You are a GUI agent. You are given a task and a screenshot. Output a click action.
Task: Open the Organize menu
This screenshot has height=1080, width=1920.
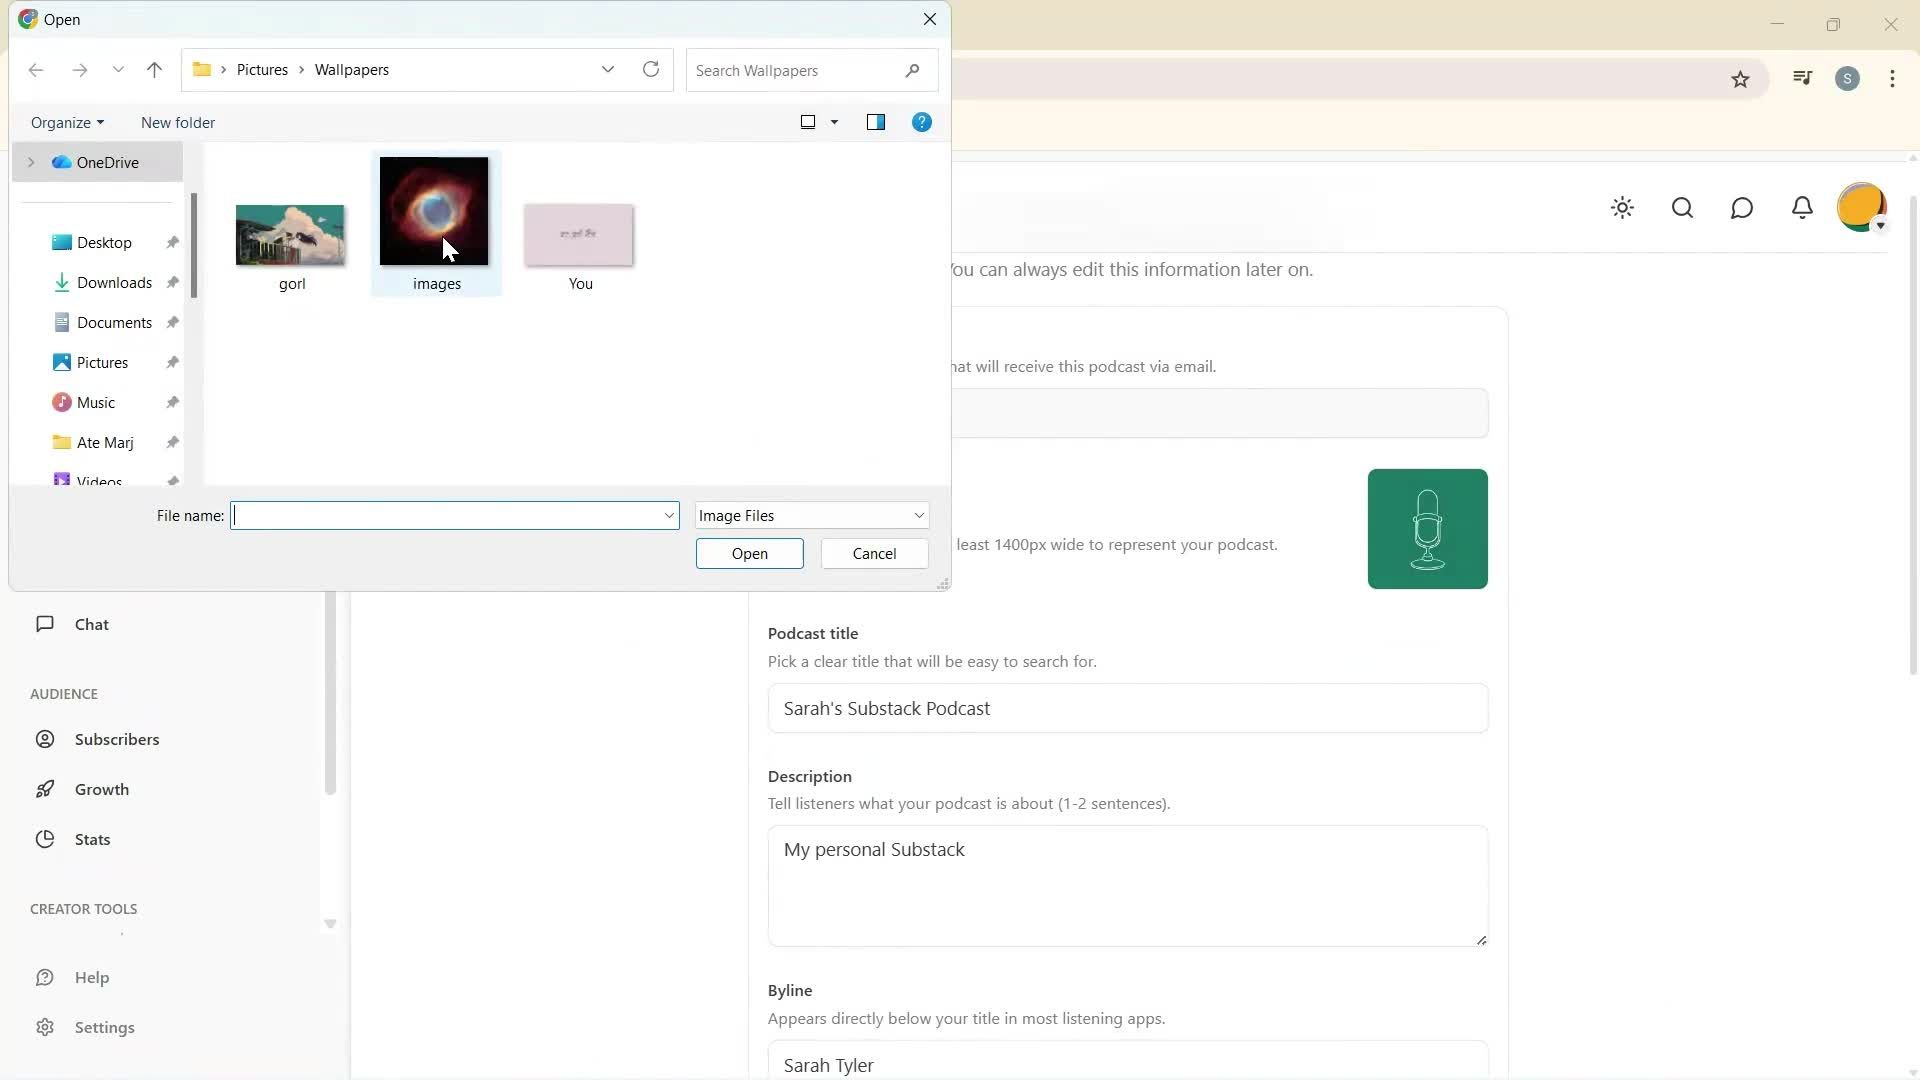(66, 122)
